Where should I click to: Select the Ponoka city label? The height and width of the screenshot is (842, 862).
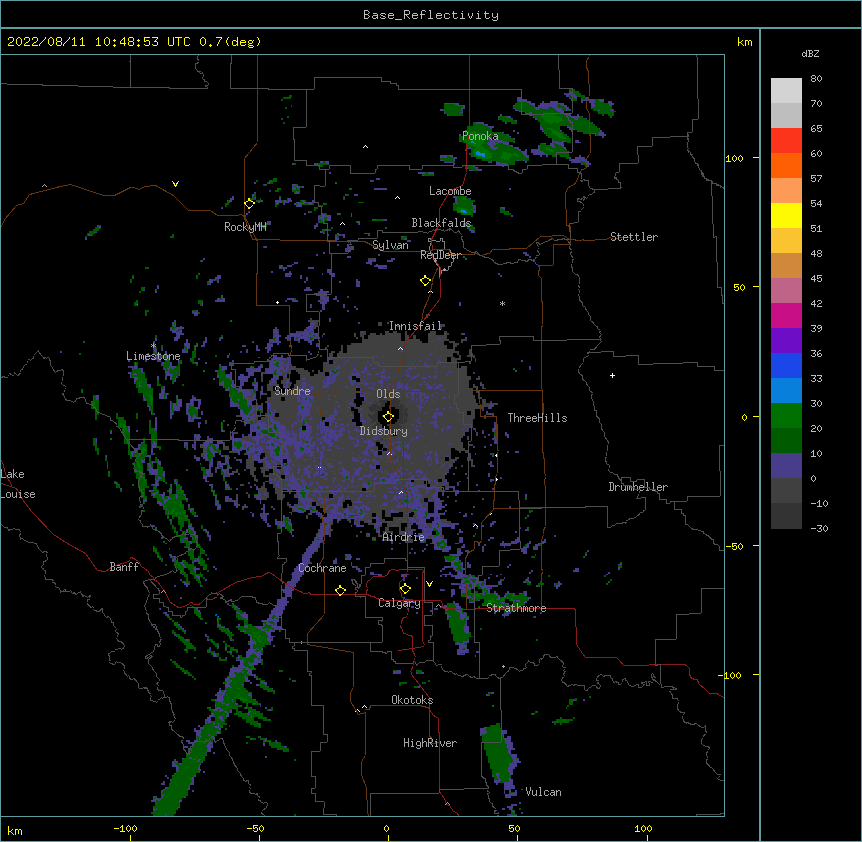(480, 136)
